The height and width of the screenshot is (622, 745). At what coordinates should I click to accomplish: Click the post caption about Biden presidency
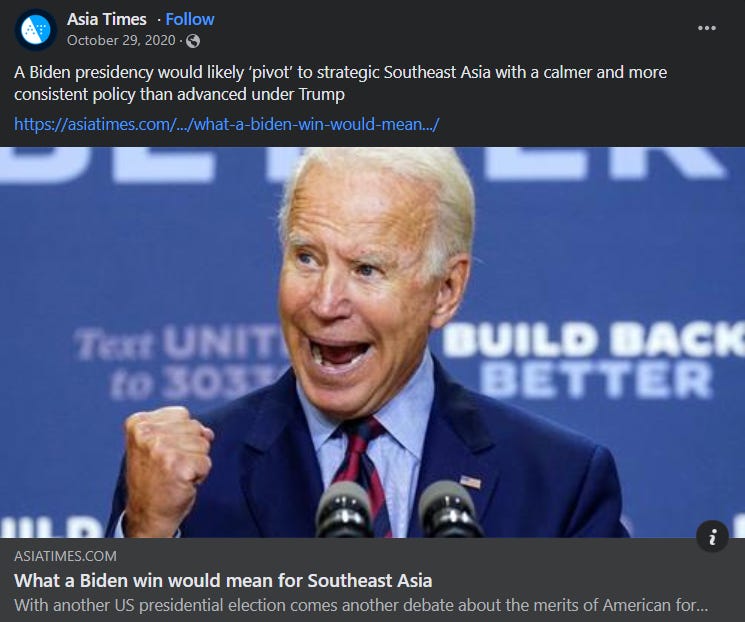pos(340,83)
